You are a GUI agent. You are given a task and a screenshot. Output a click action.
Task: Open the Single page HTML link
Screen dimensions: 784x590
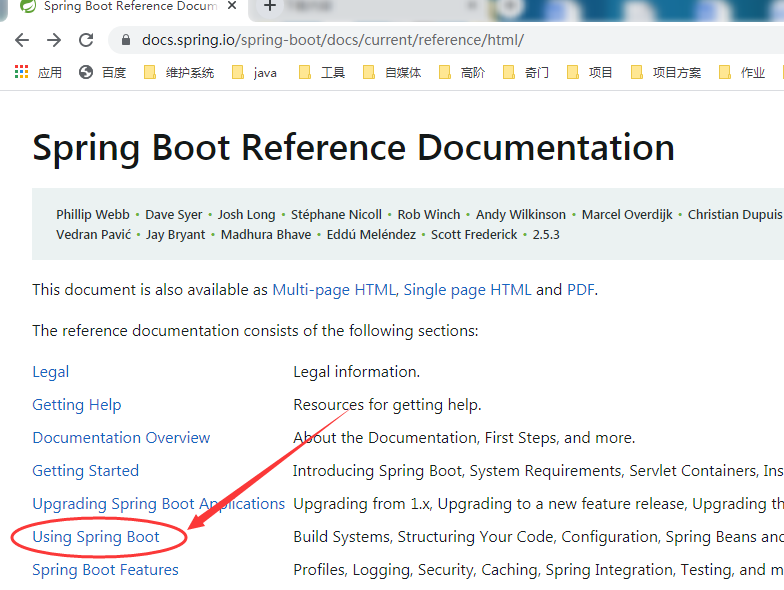467,290
